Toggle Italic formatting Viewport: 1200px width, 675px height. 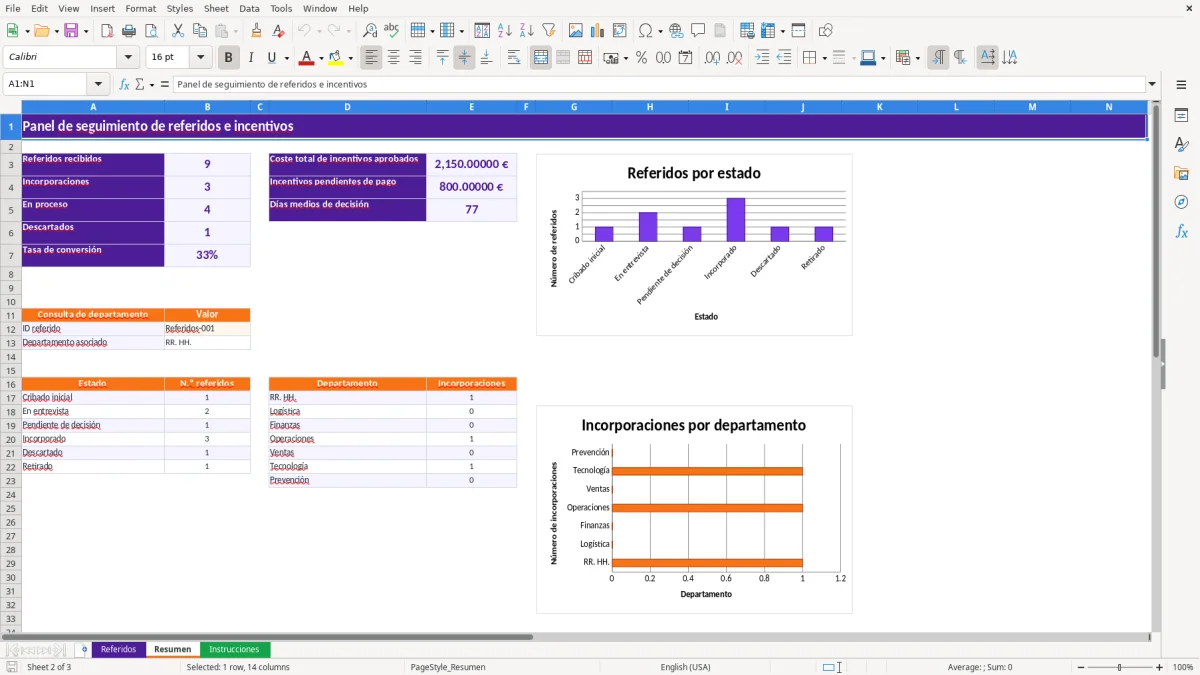[x=251, y=58]
